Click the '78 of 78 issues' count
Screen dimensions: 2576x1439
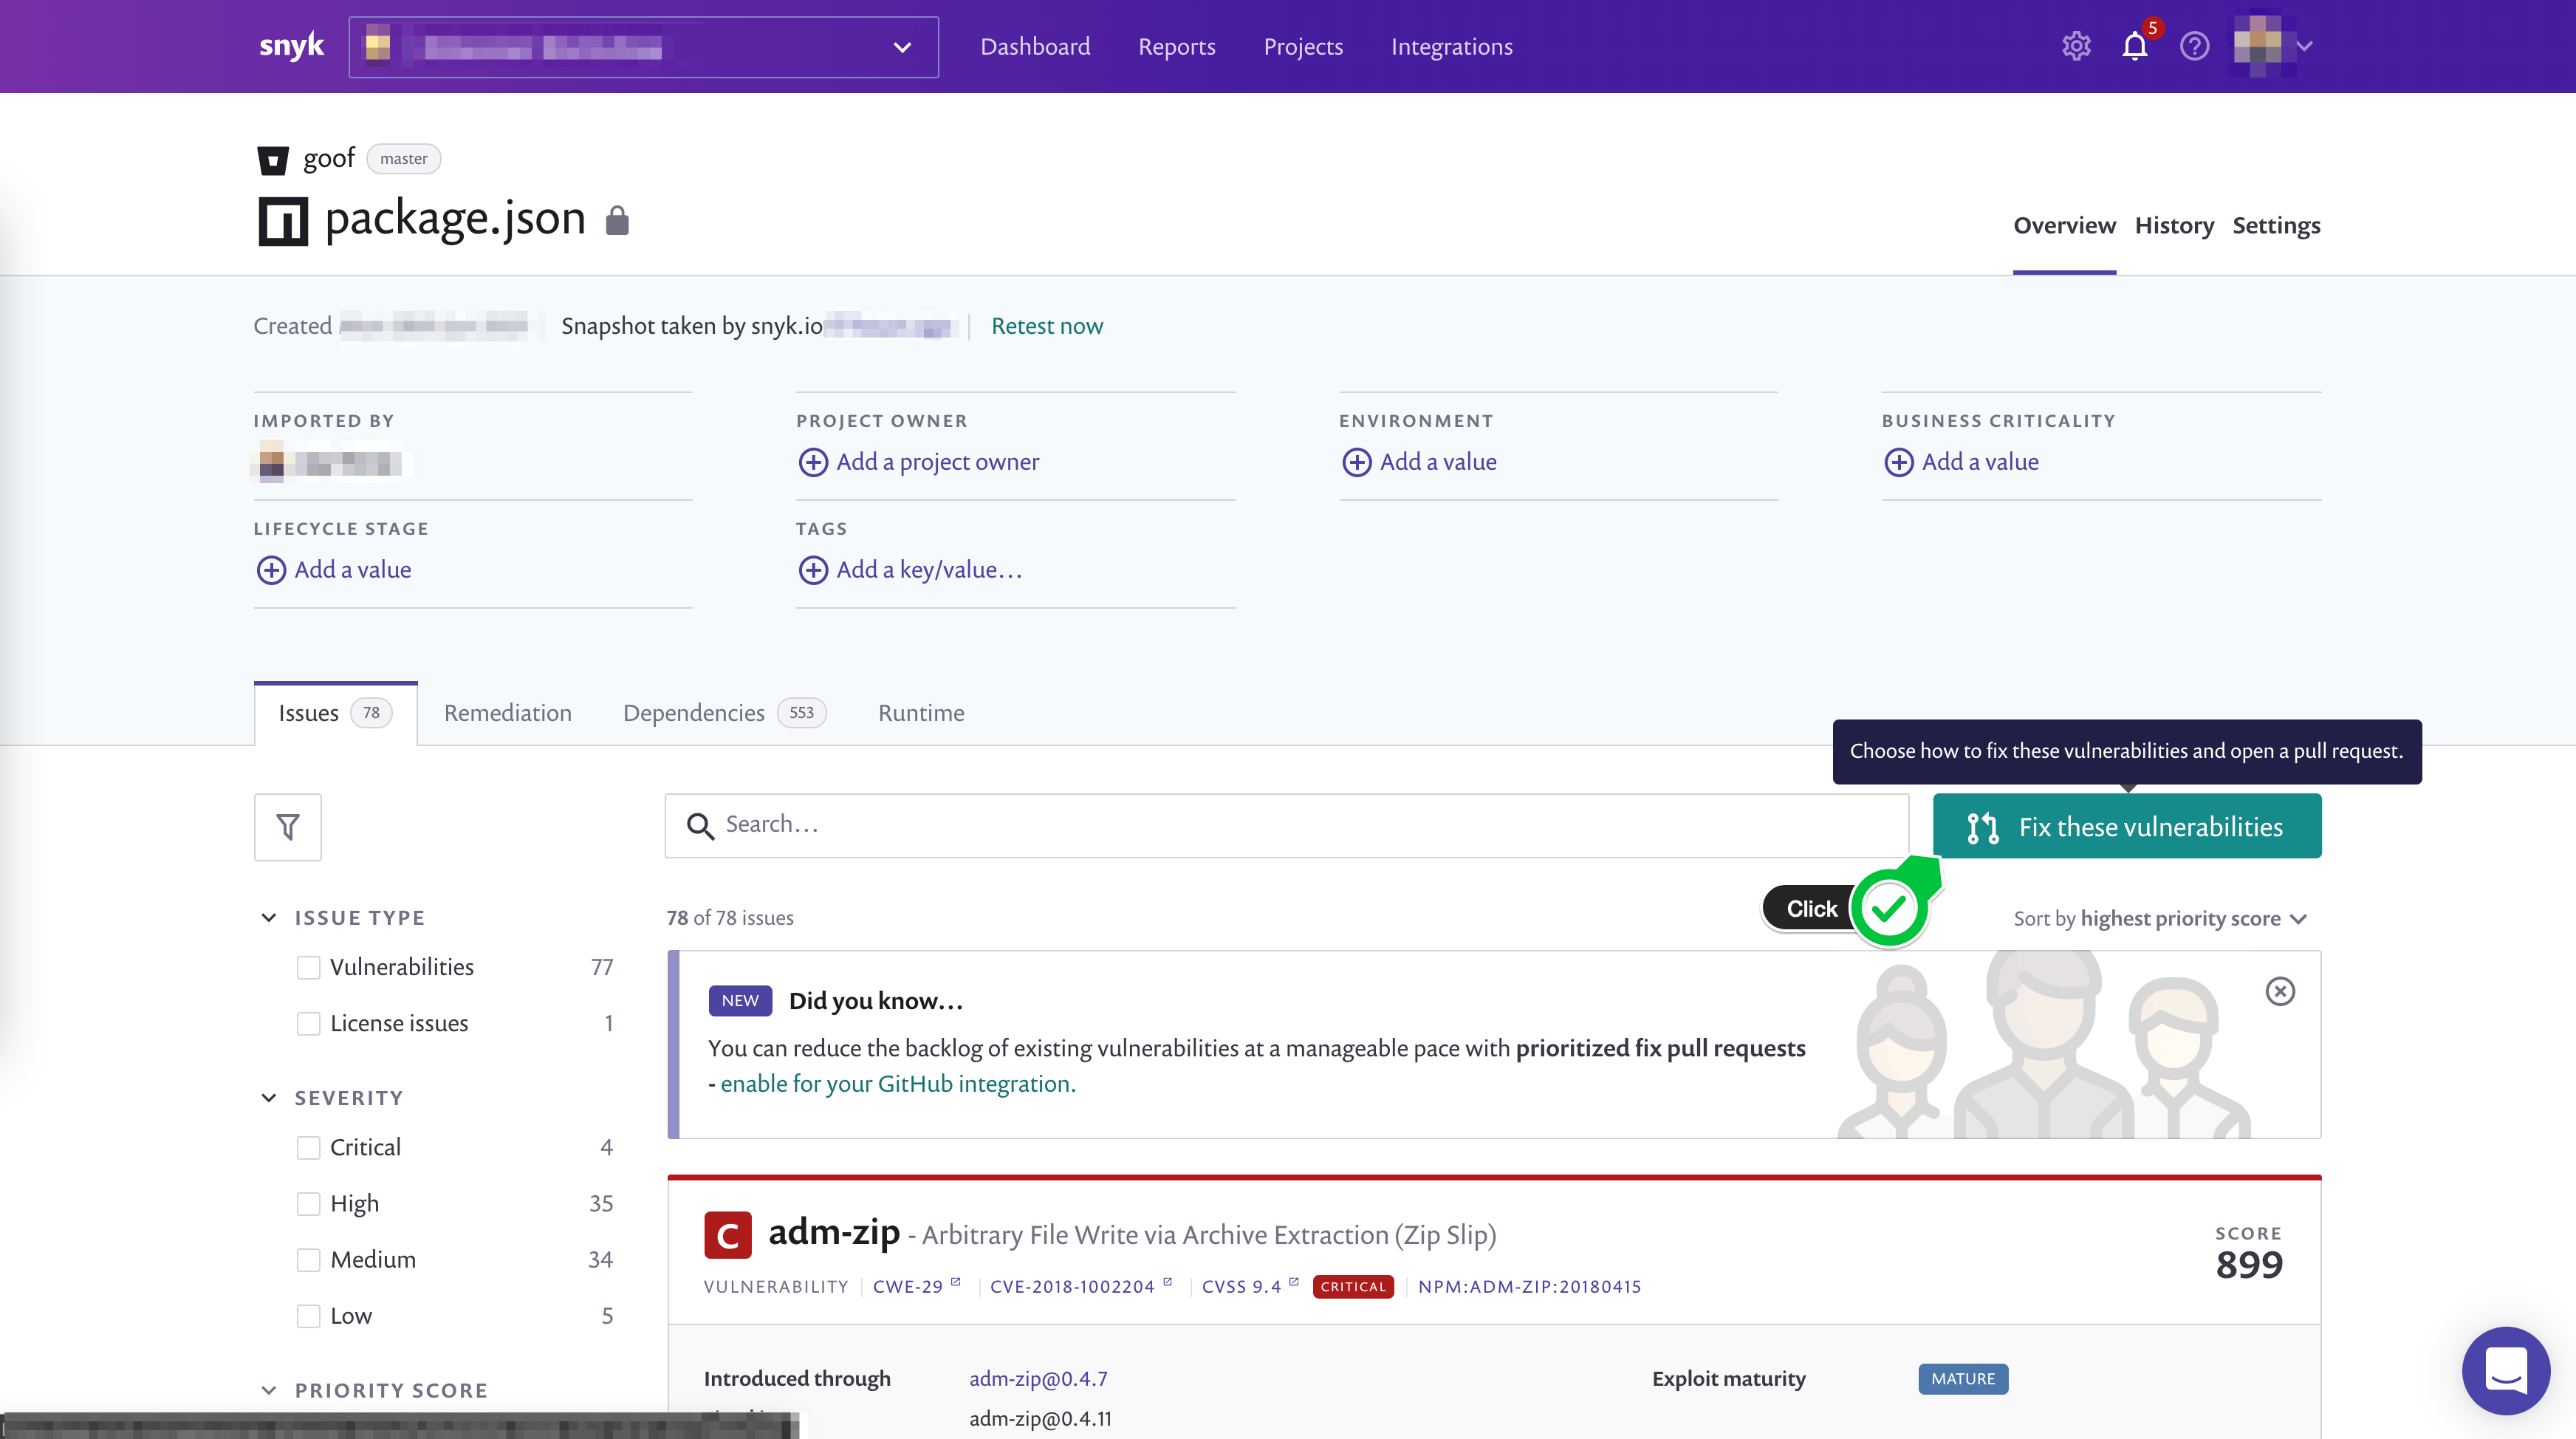tap(730, 917)
